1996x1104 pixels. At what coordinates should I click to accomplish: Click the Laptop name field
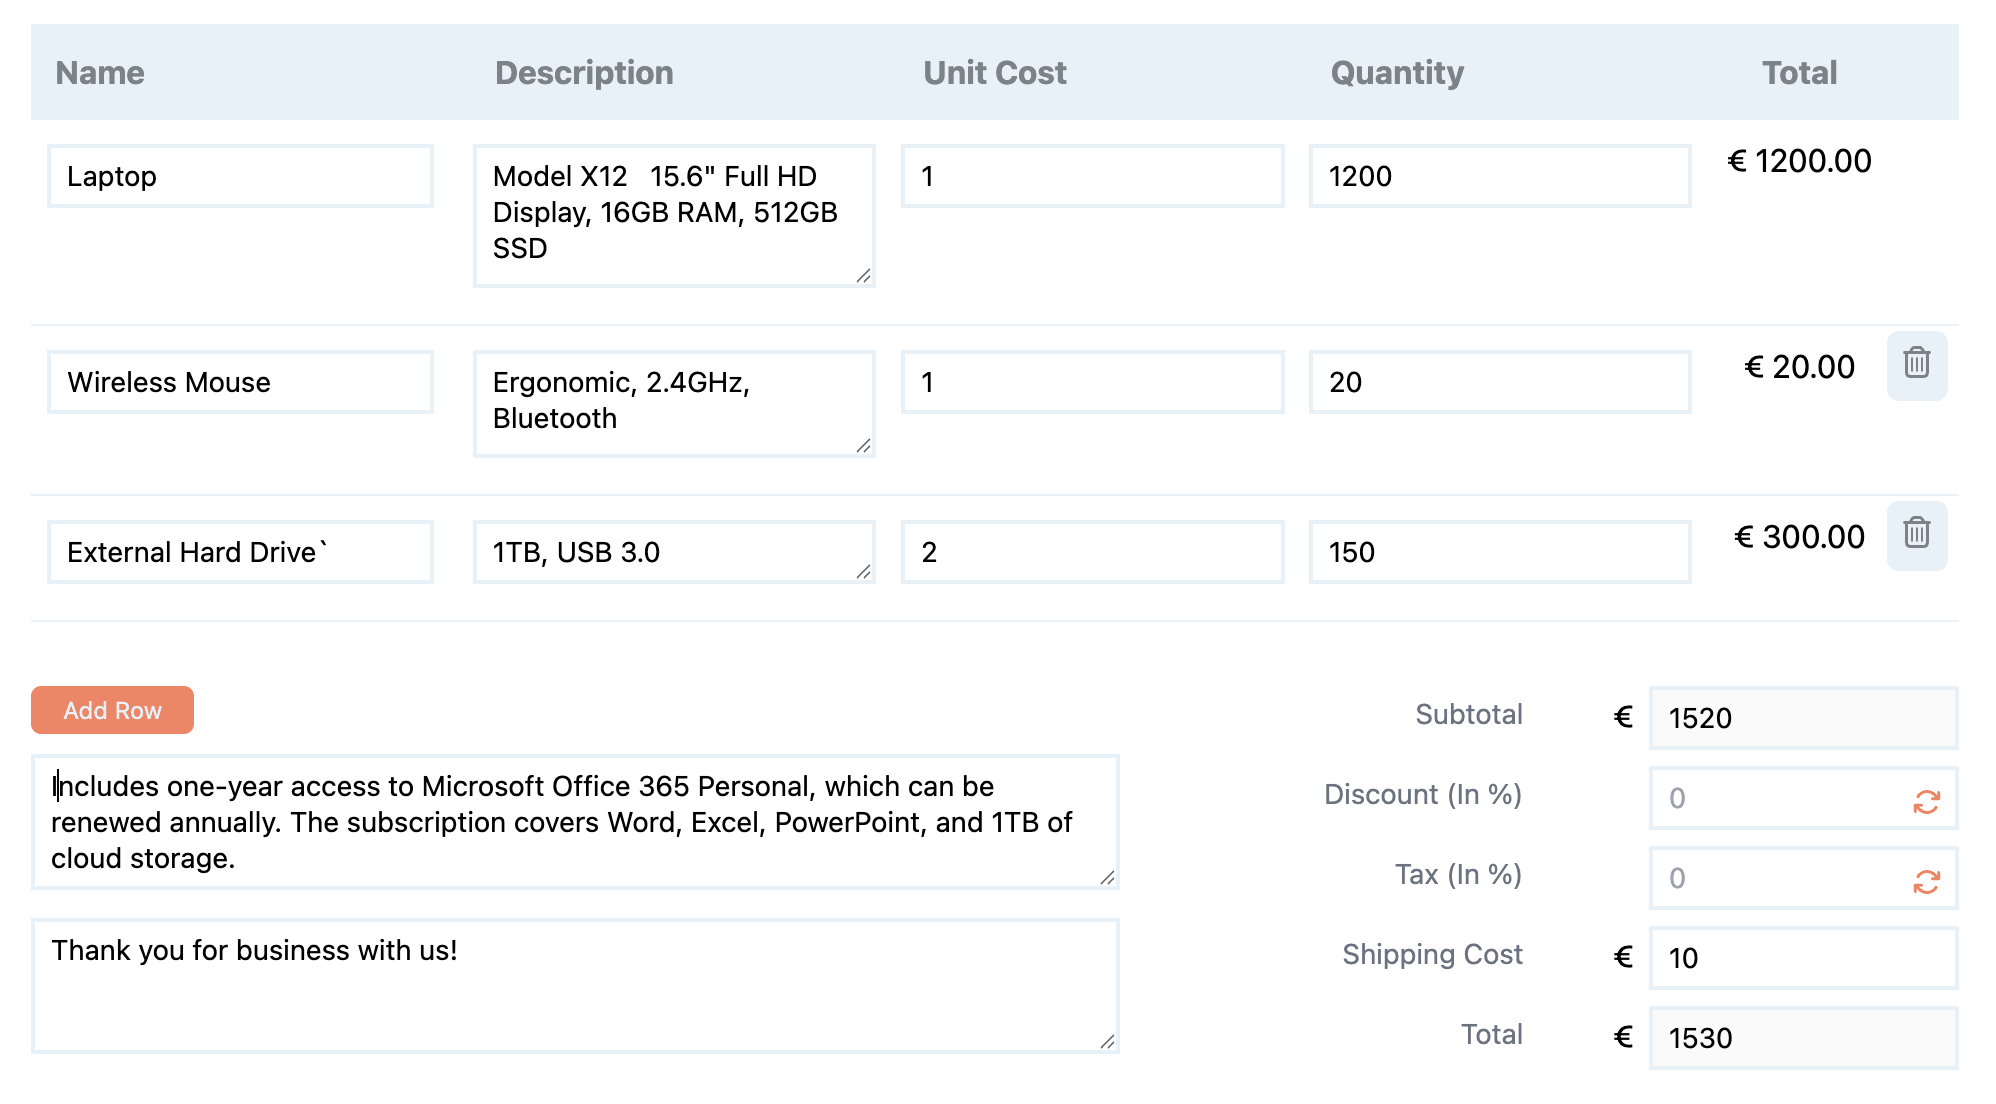coord(240,176)
